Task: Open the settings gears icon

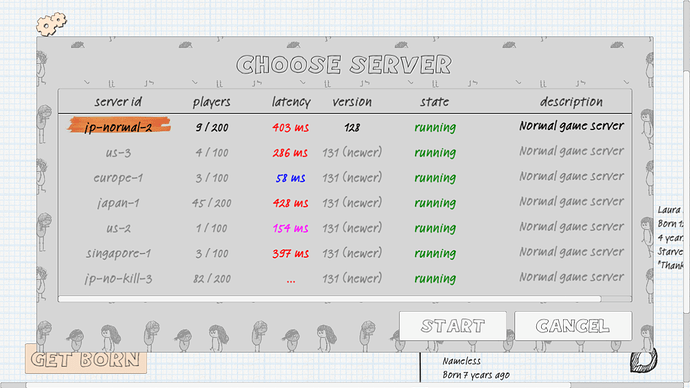Action: 51,24
